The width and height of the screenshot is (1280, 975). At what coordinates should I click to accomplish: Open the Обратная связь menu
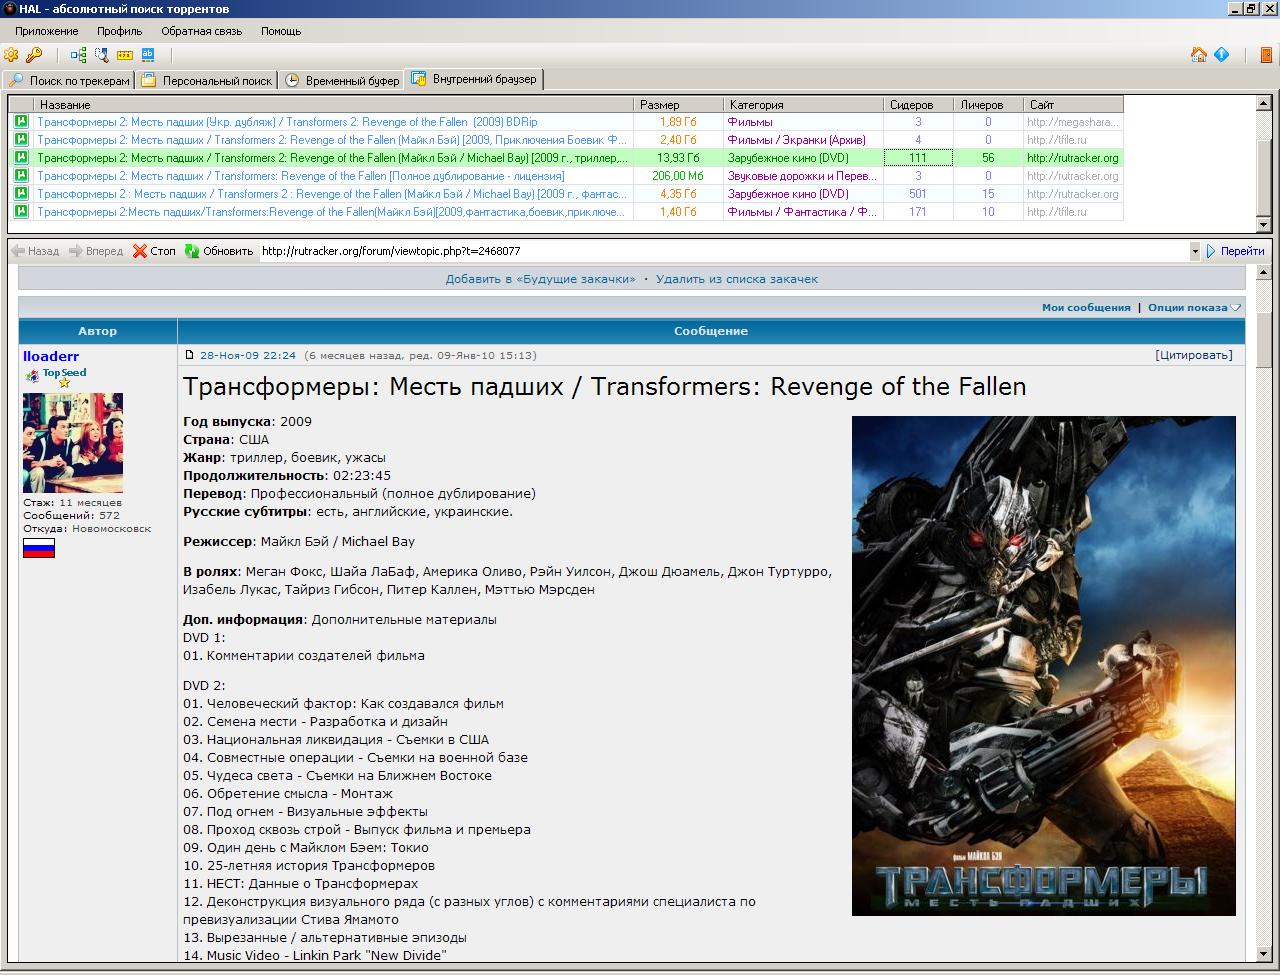coord(202,31)
